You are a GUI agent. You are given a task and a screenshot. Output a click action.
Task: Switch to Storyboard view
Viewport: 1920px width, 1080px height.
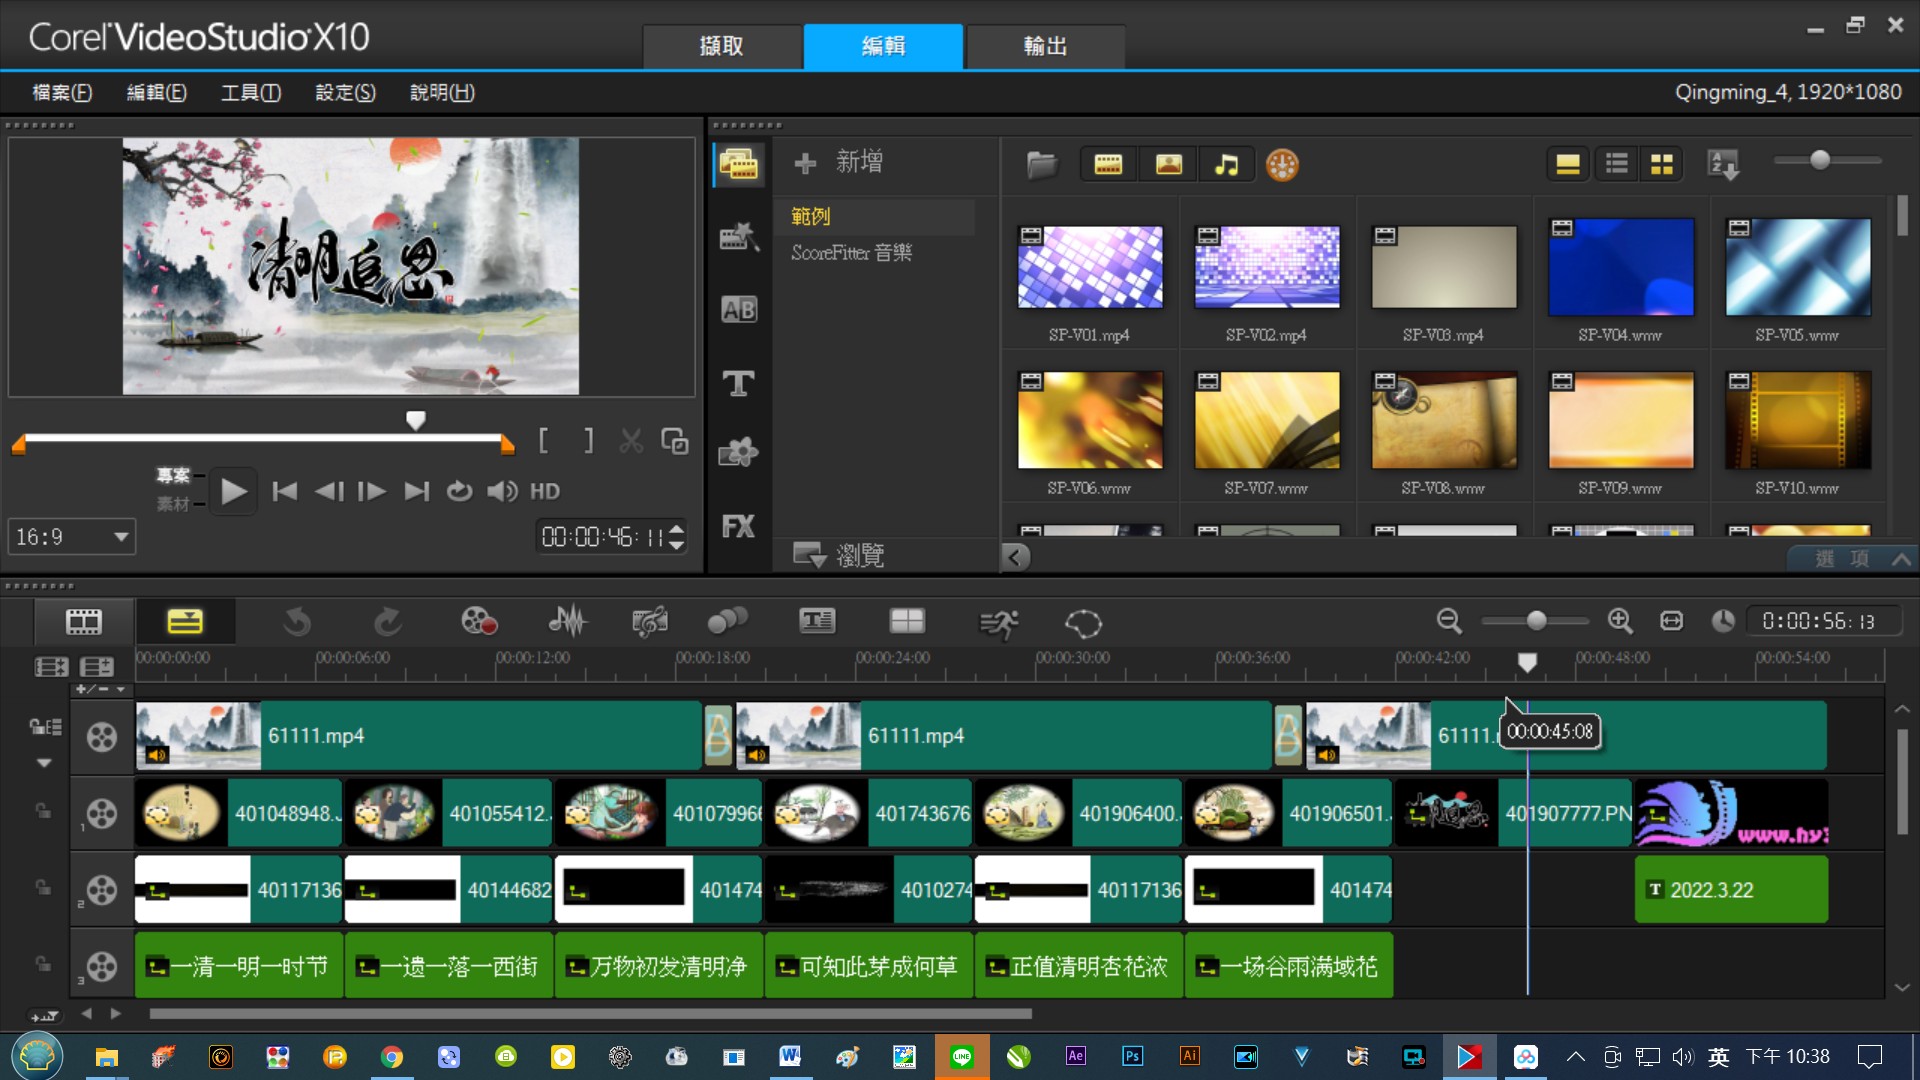click(x=84, y=622)
